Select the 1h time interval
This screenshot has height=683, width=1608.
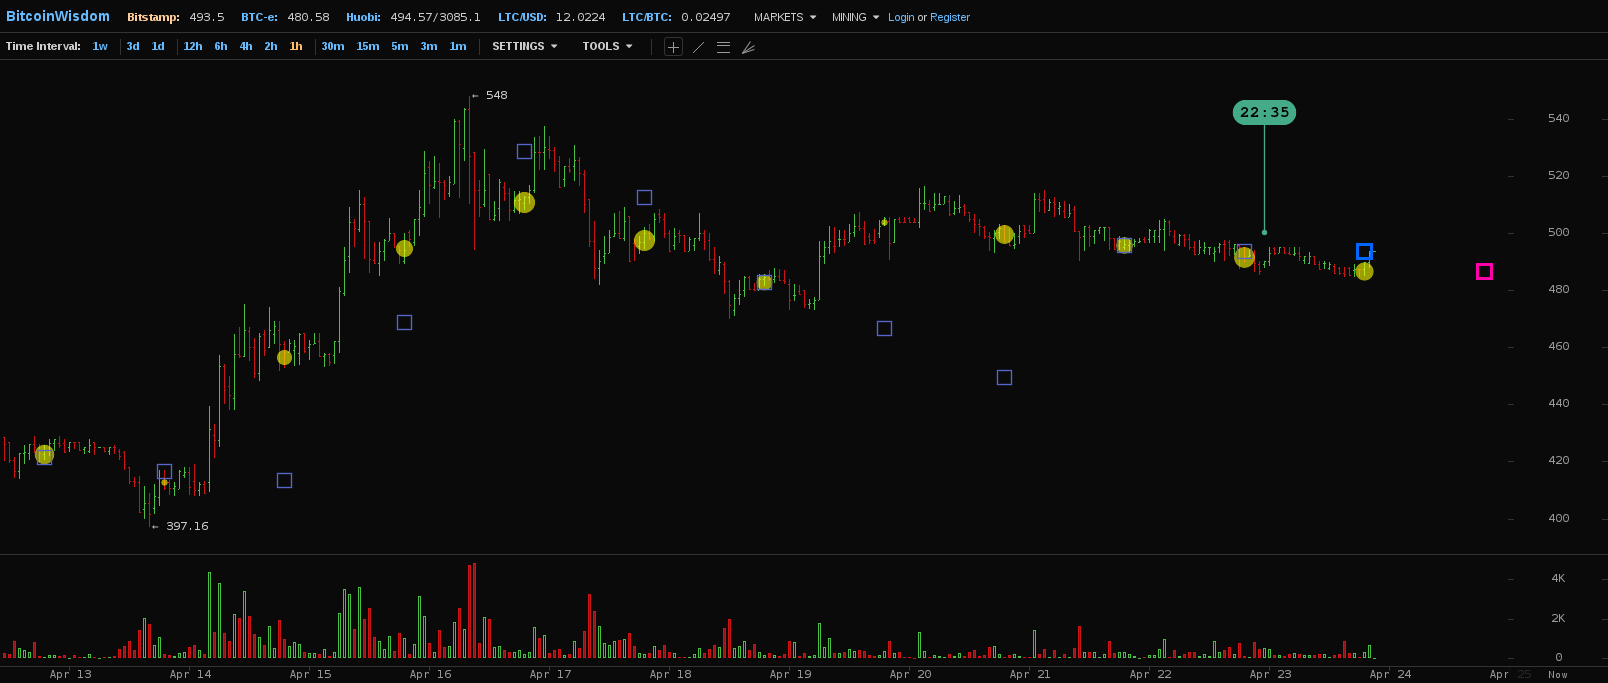[296, 47]
